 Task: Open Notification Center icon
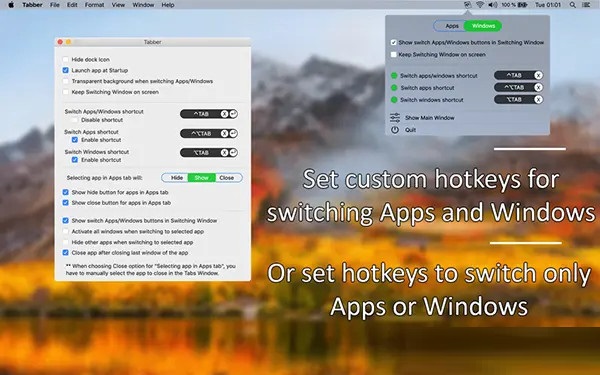(586, 5)
